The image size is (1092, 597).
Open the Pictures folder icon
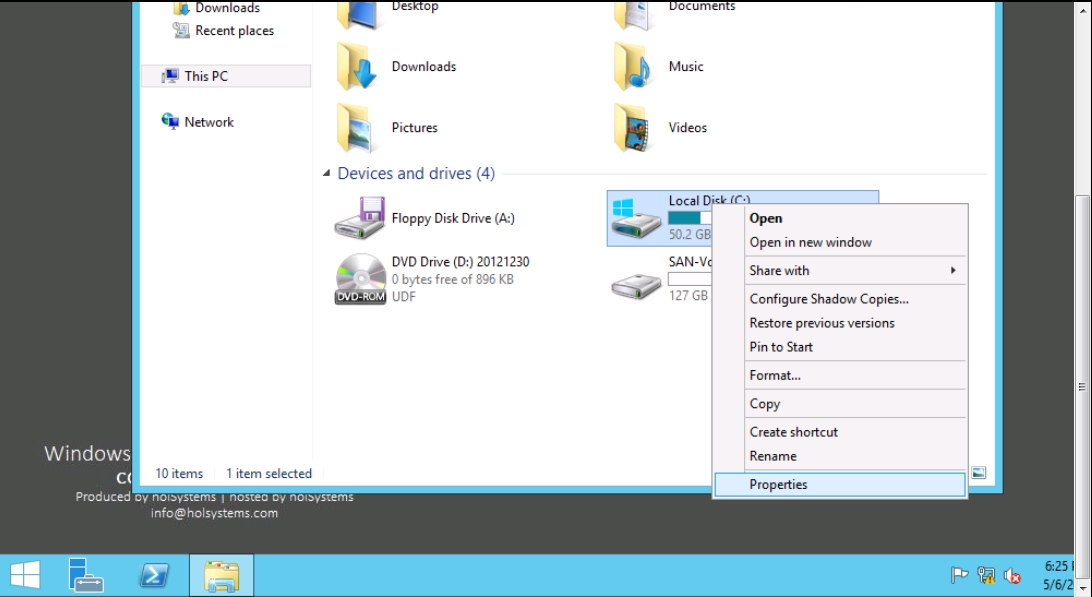[357, 128]
